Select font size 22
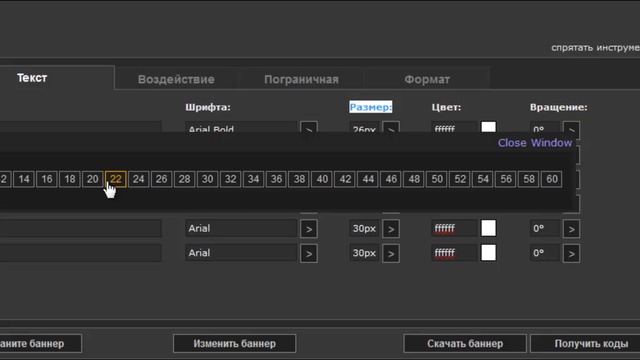 coord(116,179)
